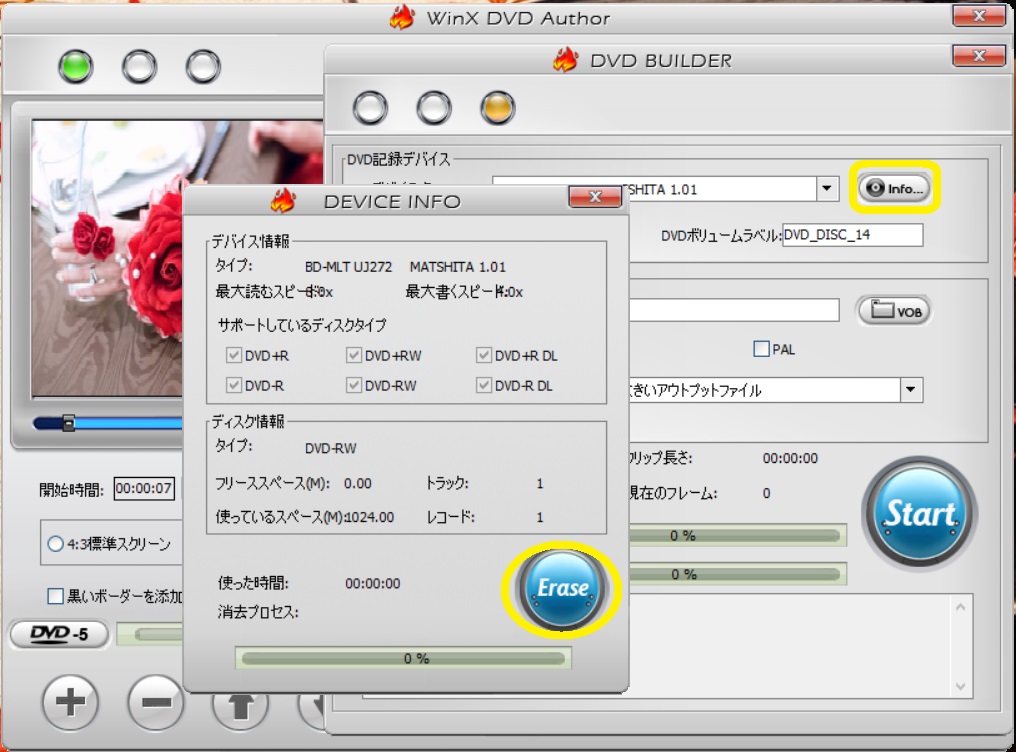
Task: Enable the PAL checkbox
Action: (761, 349)
